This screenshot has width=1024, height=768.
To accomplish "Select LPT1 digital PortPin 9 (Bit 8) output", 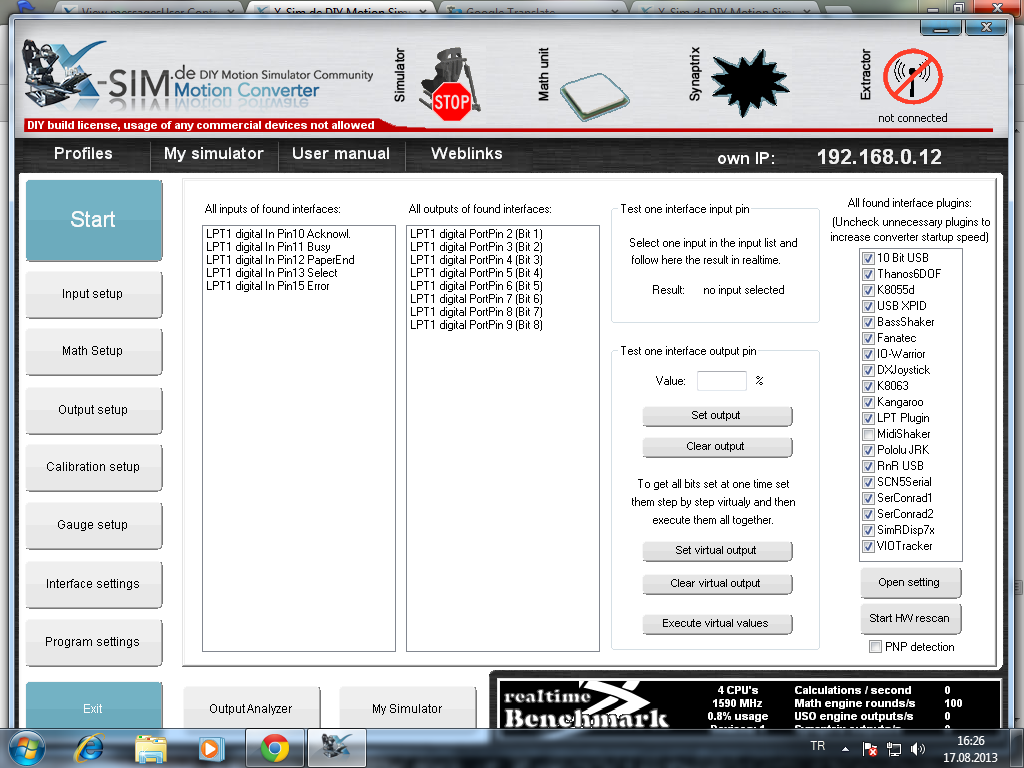I will (x=476, y=325).
